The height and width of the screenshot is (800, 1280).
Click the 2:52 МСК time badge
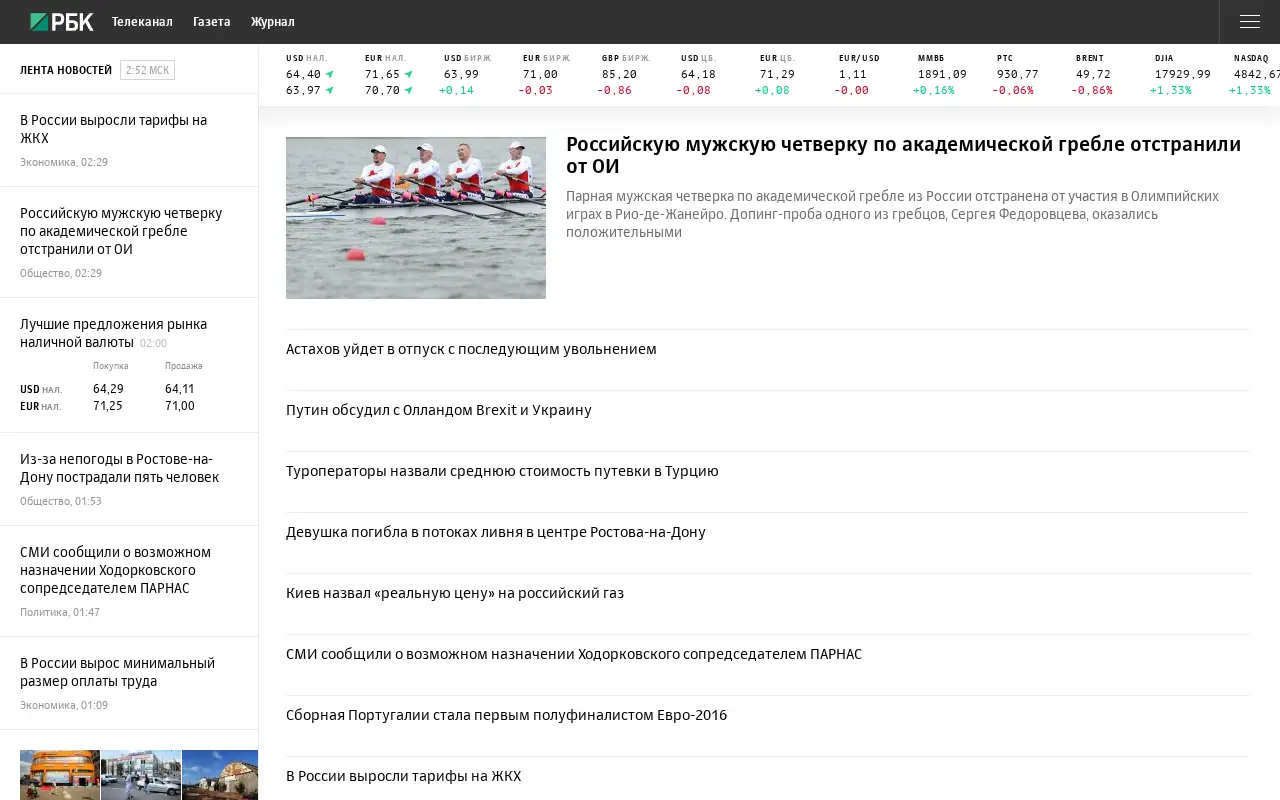[147, 70]
